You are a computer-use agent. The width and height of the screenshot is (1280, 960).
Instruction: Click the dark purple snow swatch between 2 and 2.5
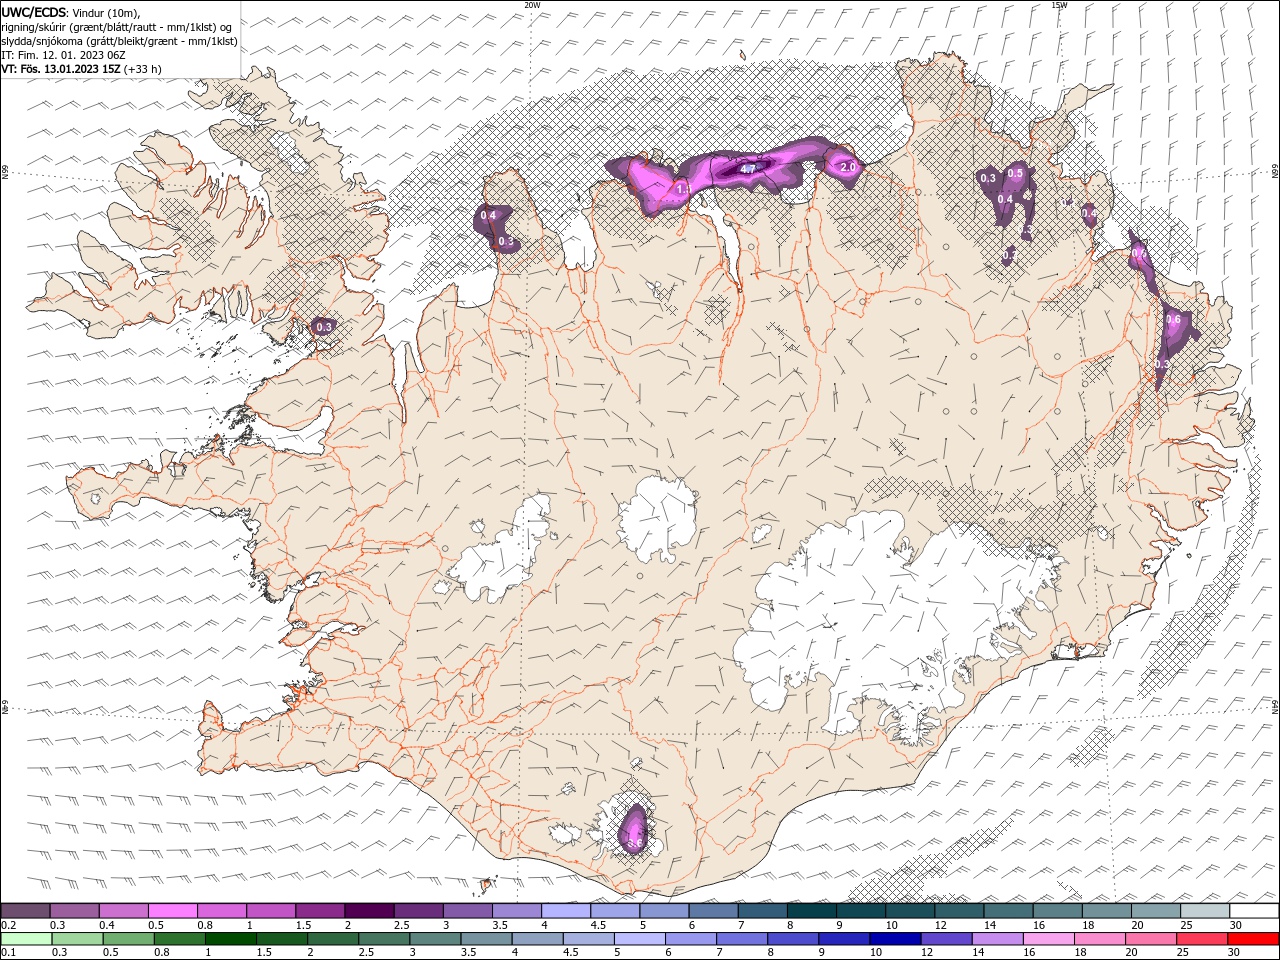click(x=369, y=911)
